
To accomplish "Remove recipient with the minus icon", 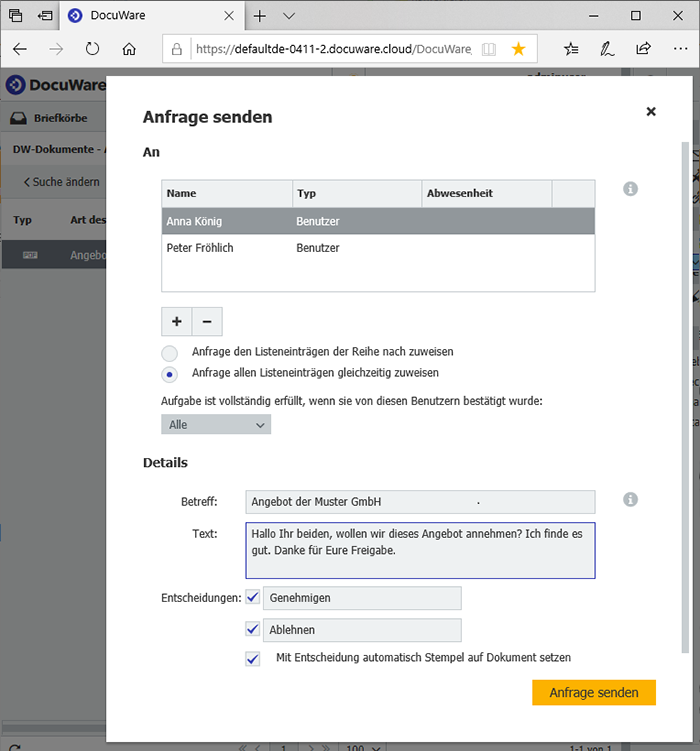I will 207,321.
